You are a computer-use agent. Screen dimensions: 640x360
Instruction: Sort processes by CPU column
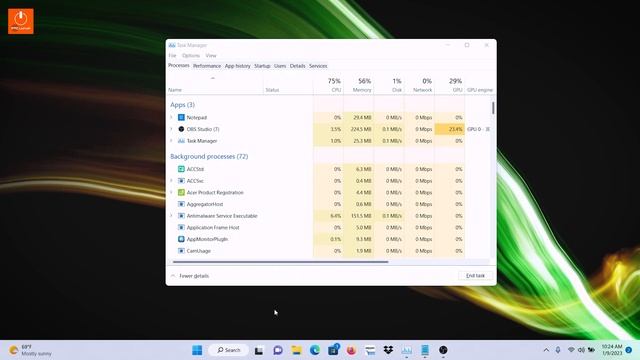328,85
